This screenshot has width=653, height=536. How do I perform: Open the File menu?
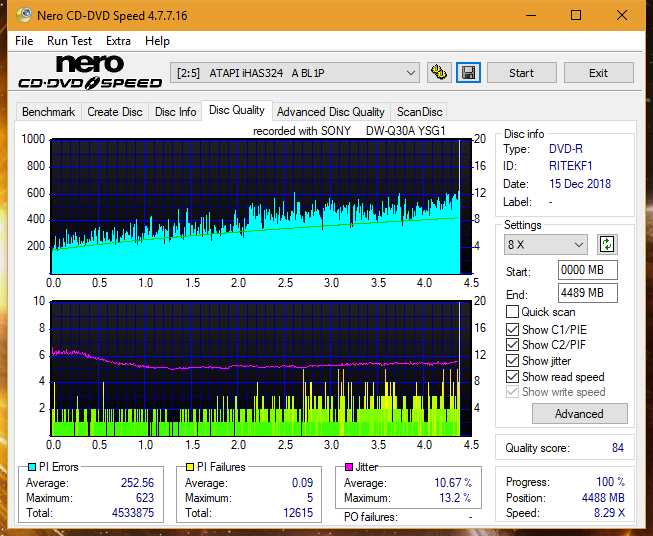[x=24, y=41]
